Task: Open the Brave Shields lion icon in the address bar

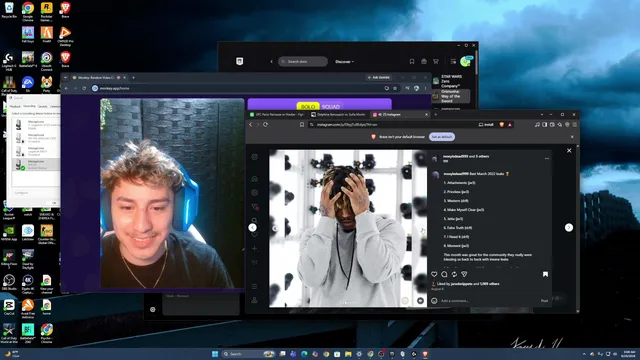Action: pyautogui.click(x=502, y=124)
